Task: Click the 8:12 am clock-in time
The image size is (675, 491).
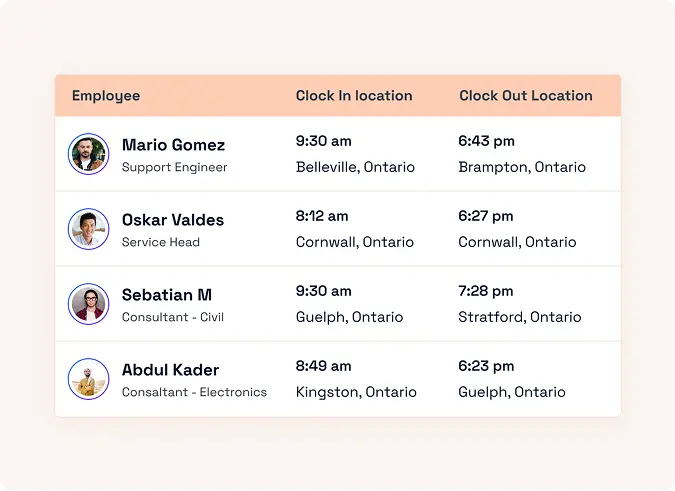Action: pyautogui.click(x=322, y=216)
